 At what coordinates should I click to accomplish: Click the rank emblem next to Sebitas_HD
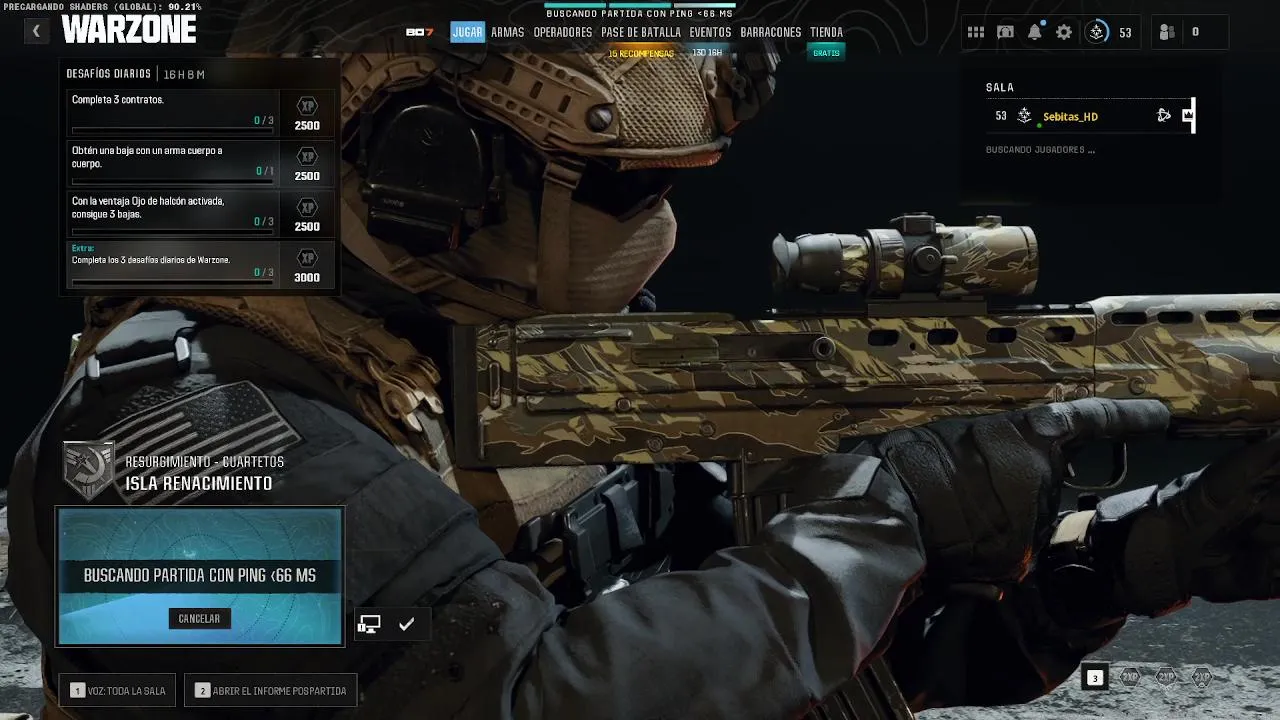[1024, 116]
